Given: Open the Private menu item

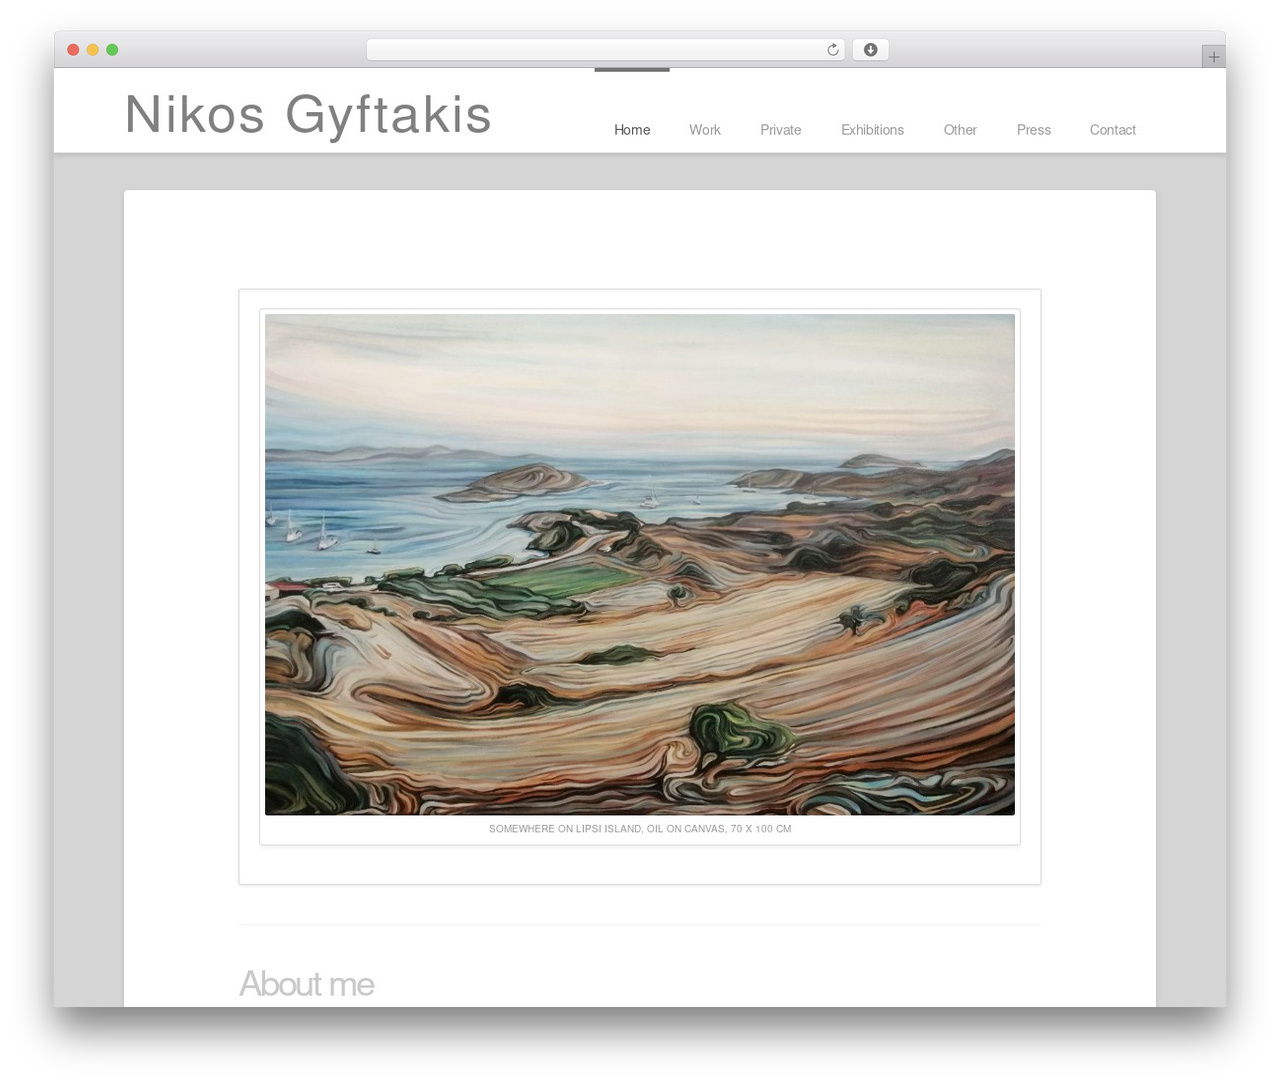Looking at the screenshot, I should [x=781, y=130].
